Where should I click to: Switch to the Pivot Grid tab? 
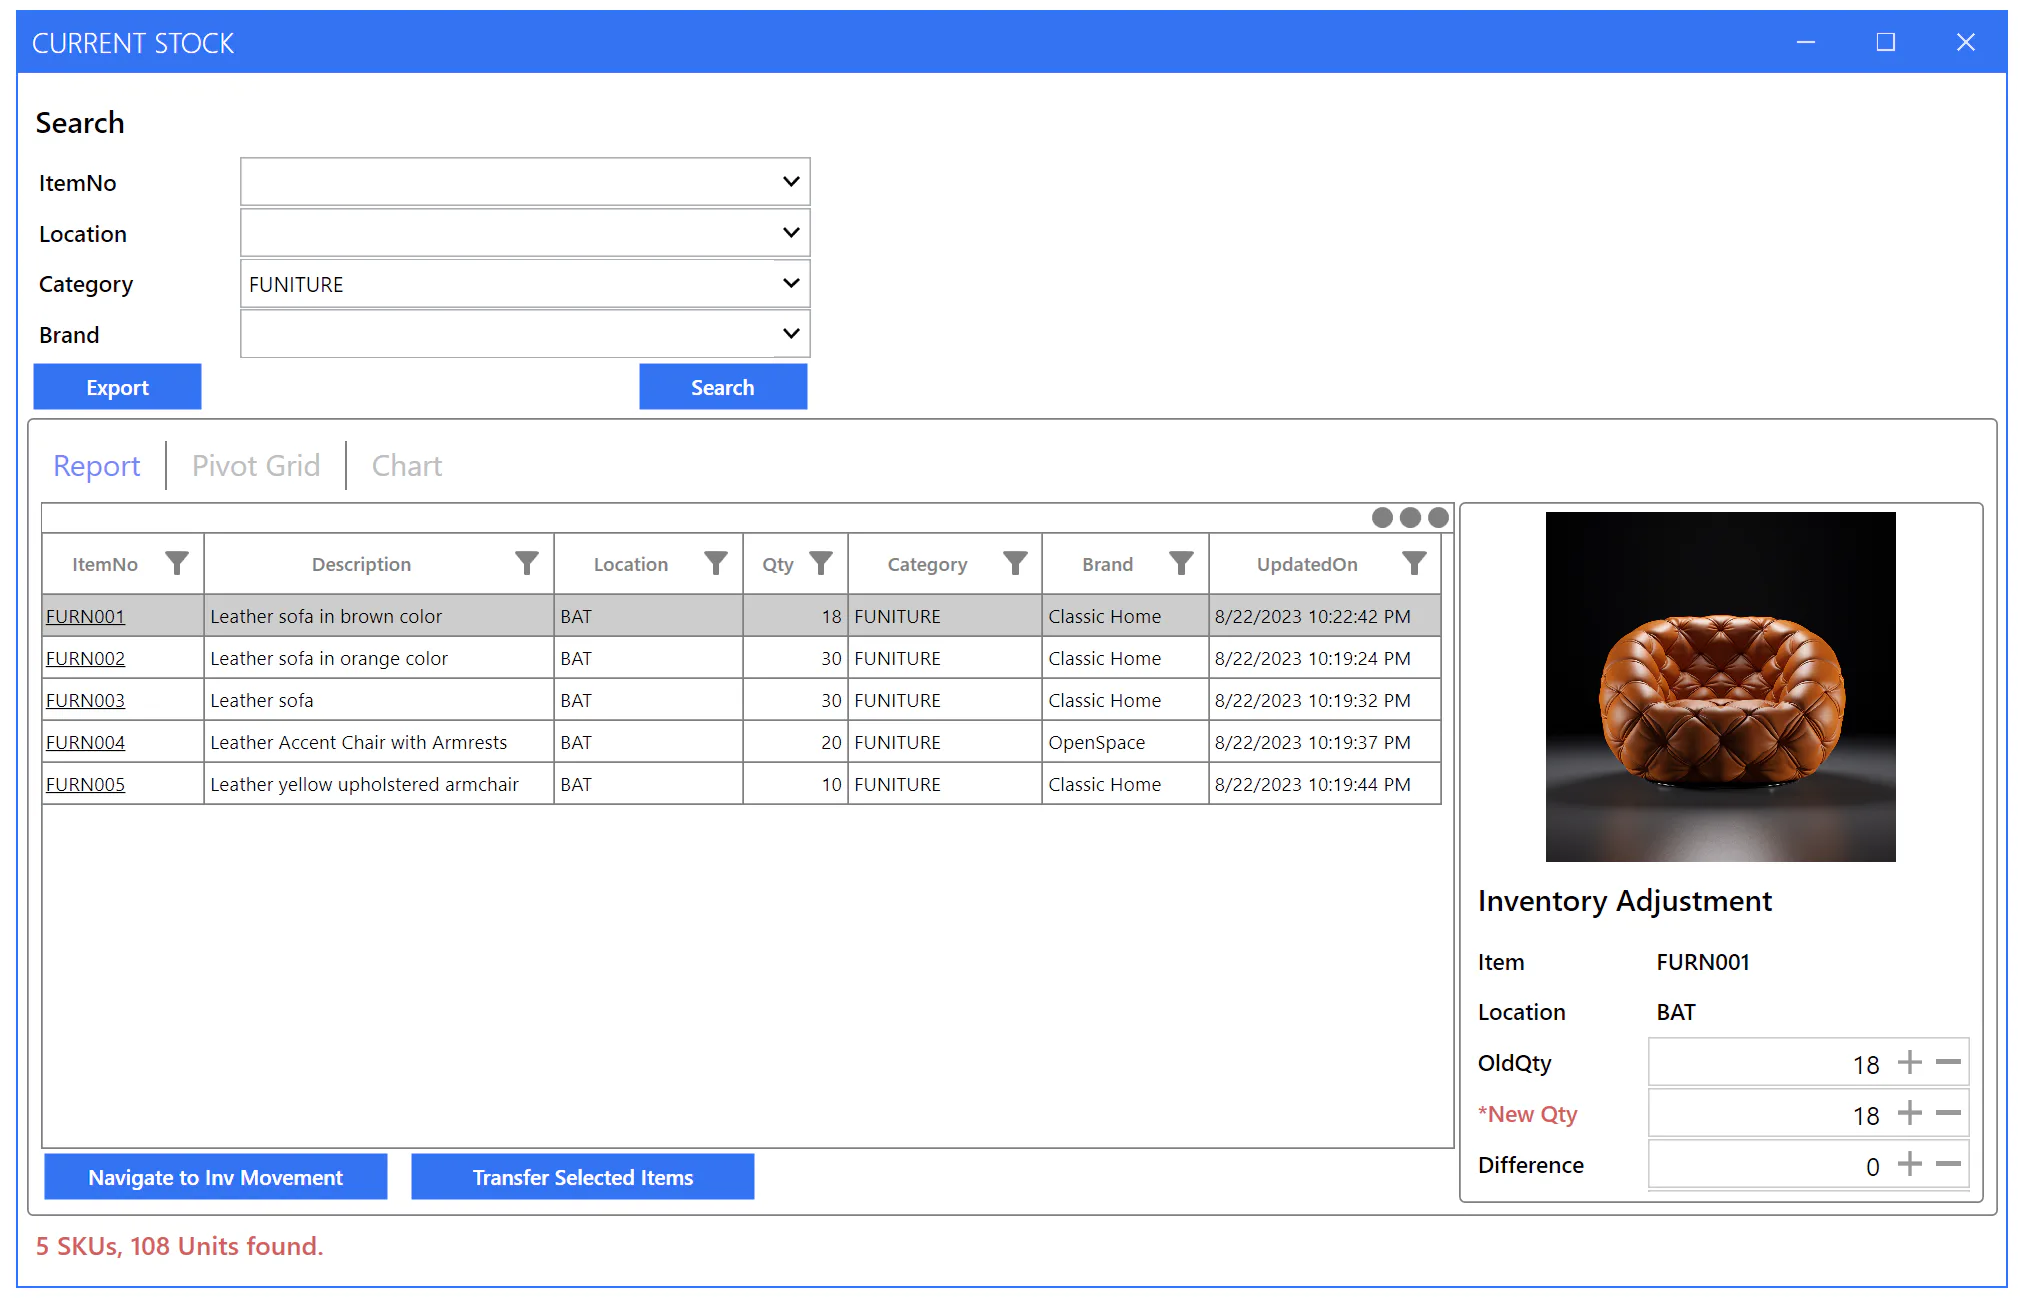coord(256,466)
